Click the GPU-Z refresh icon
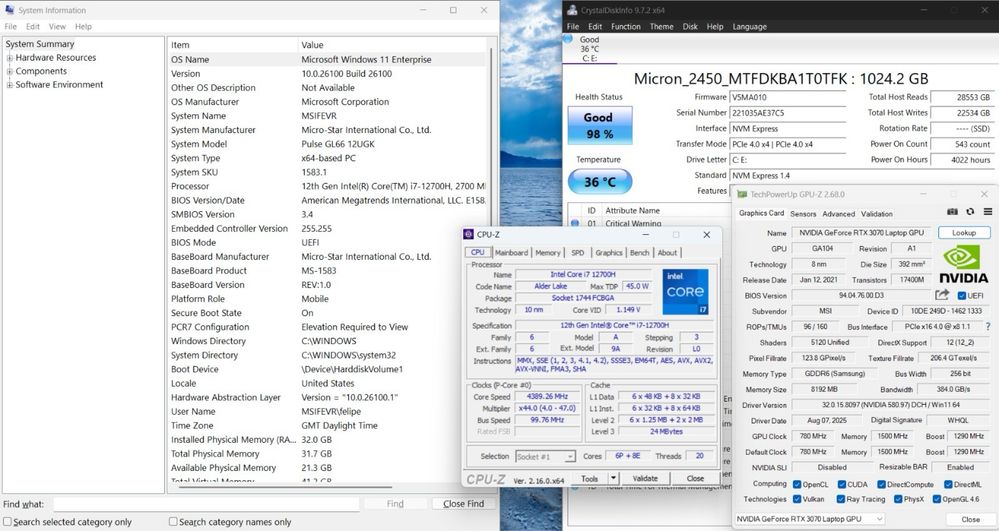 (x=970, y=212)
